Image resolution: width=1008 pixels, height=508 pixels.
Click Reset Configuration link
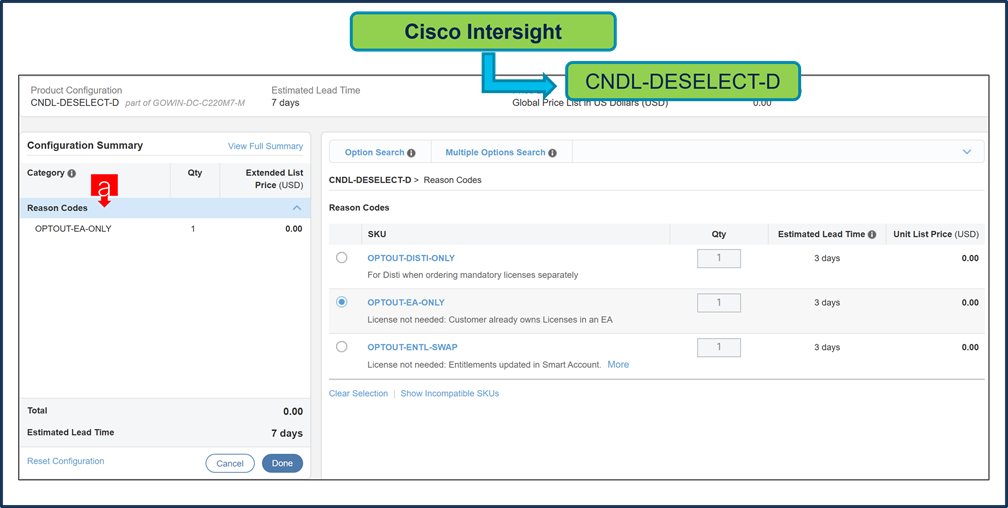(x=66, y=461)
